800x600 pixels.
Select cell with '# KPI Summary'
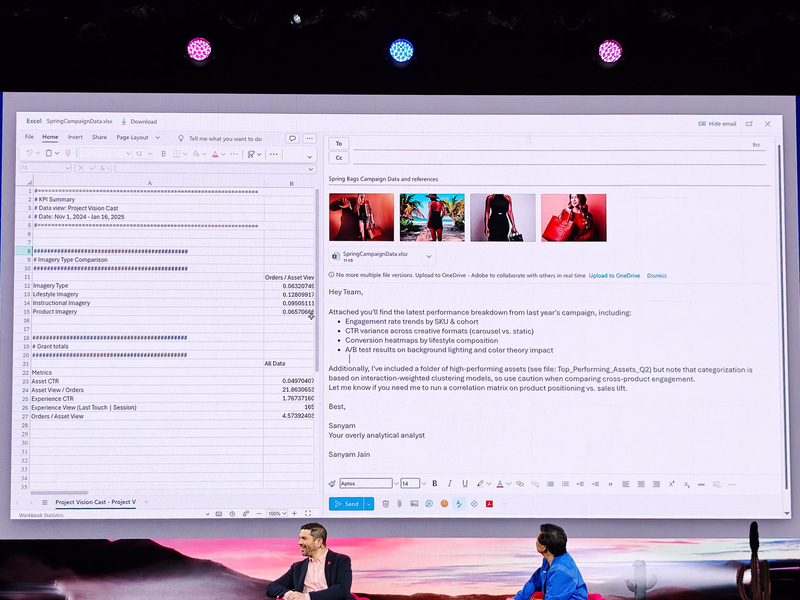point(148,199)
